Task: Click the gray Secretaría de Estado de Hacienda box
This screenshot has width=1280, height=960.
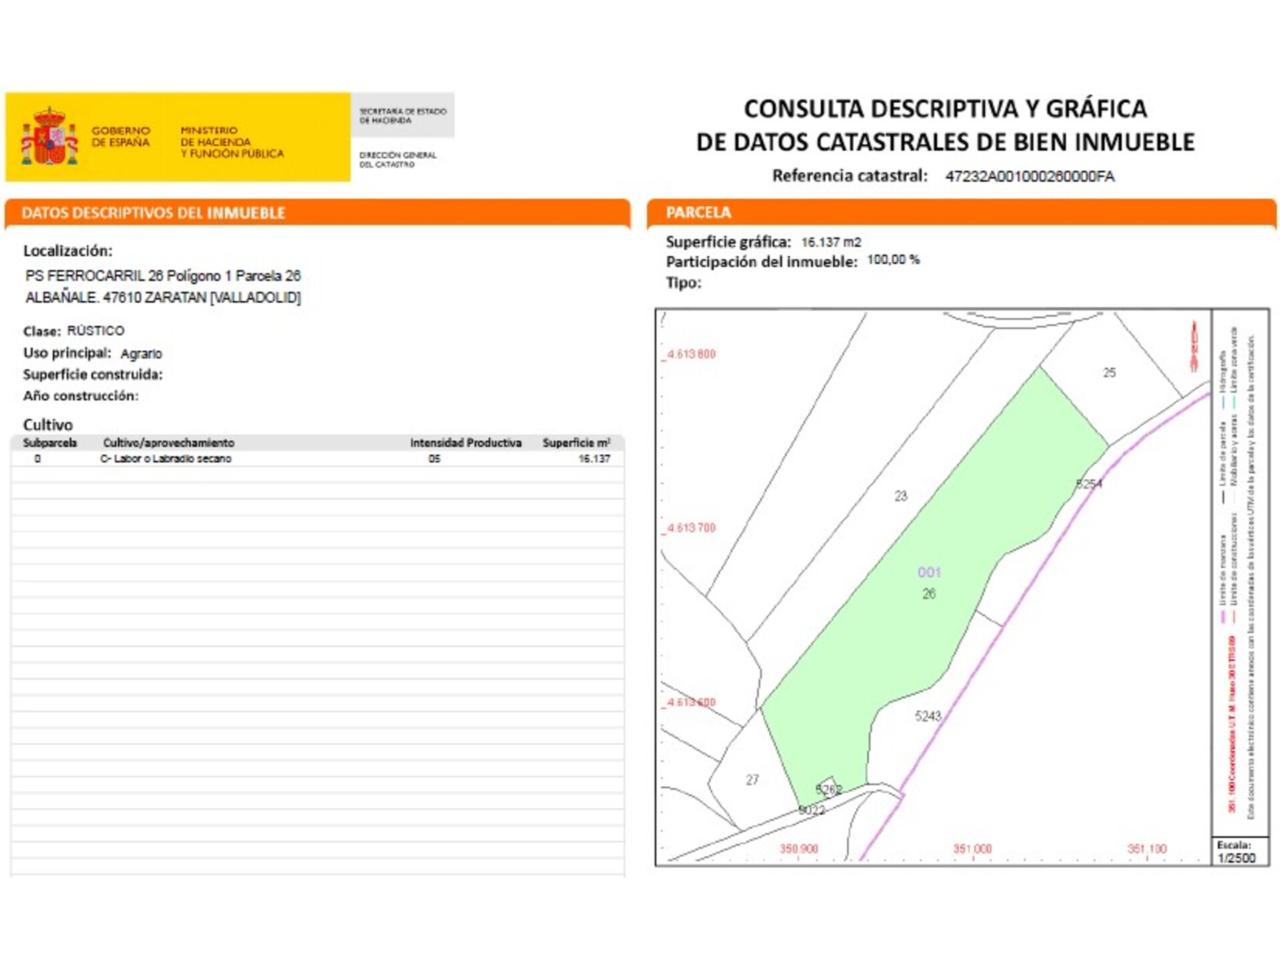Action: point(403,116)
